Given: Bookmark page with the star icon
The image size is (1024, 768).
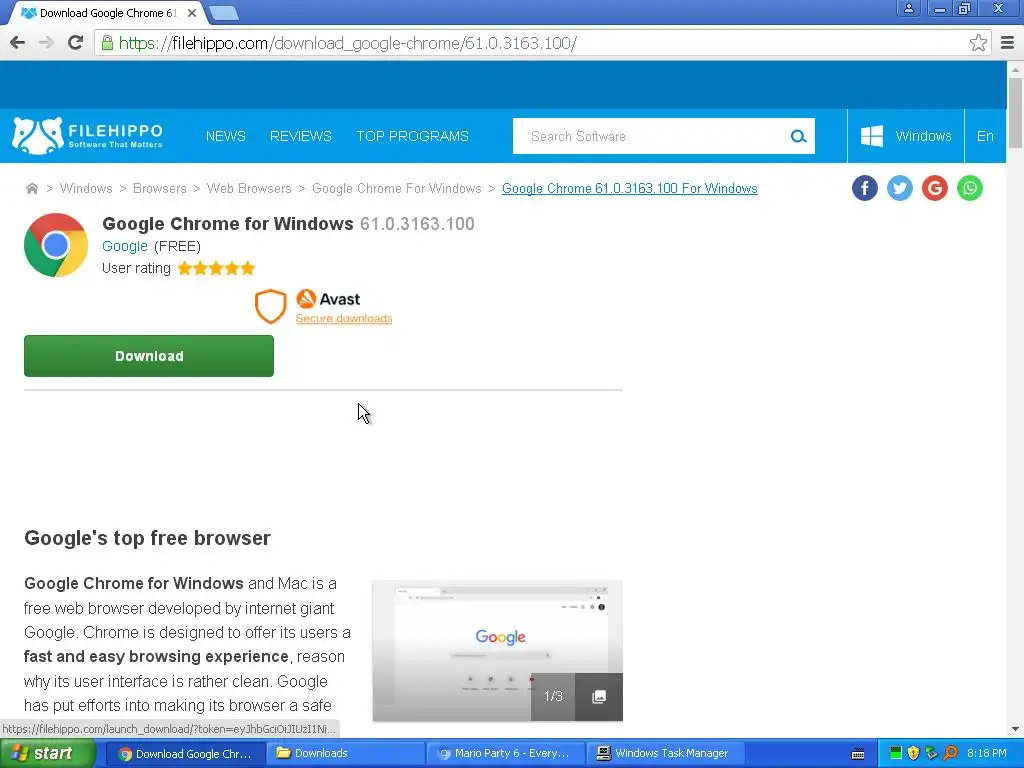Looking at the screenshot, I should tap(978, 43).
